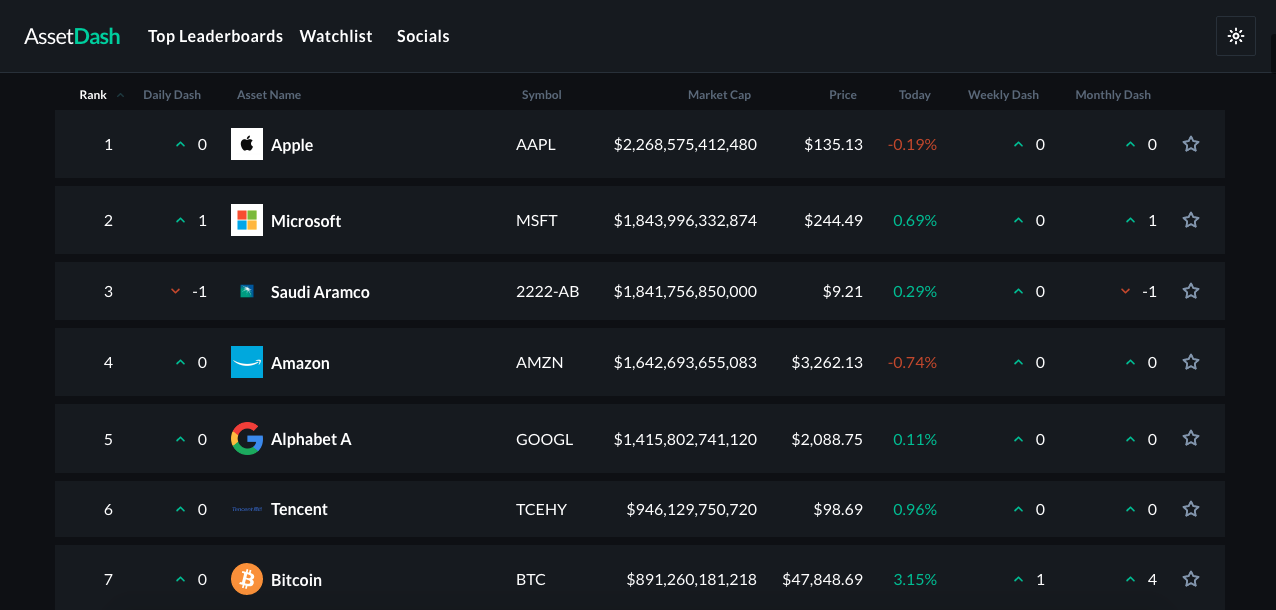Click the Apple logo icon
Image resolution: width=1276 pixels, height=610 pixels.
247,144
